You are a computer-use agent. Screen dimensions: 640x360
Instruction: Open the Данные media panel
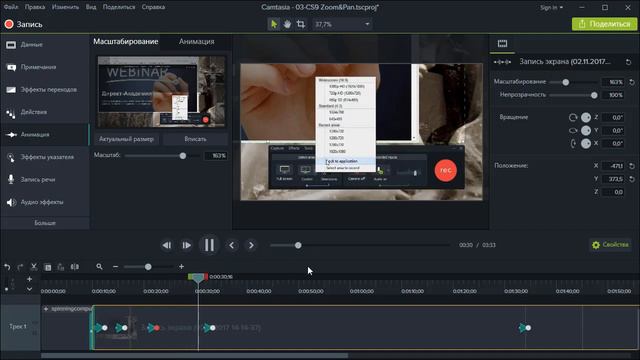click(x=45, y=44)
